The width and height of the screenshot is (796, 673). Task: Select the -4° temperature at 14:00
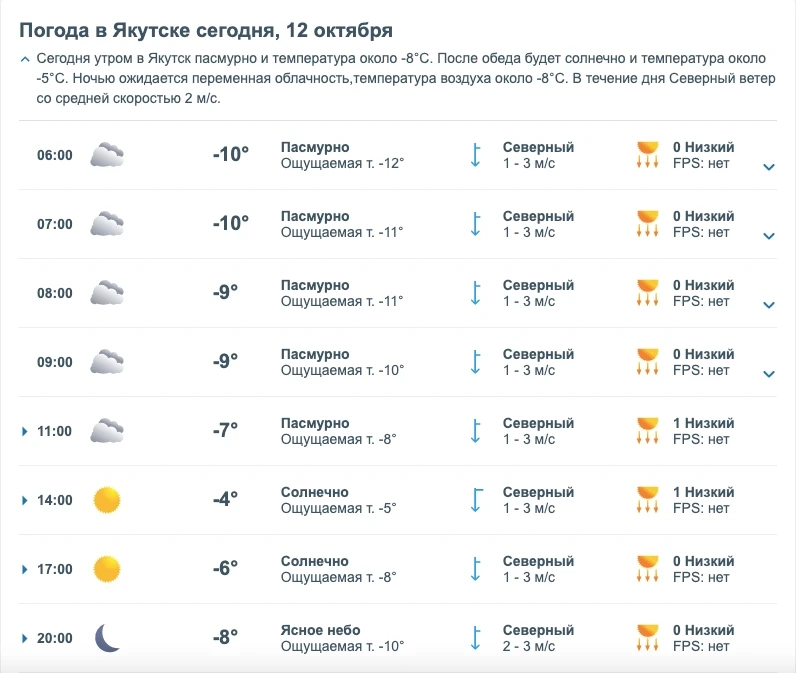pyautogui.click(x=225, y=499)
